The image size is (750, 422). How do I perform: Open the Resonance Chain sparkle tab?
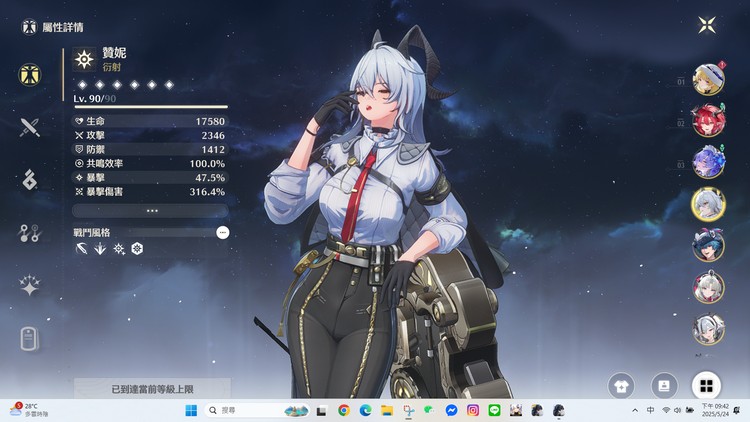(x=30, y=286)
